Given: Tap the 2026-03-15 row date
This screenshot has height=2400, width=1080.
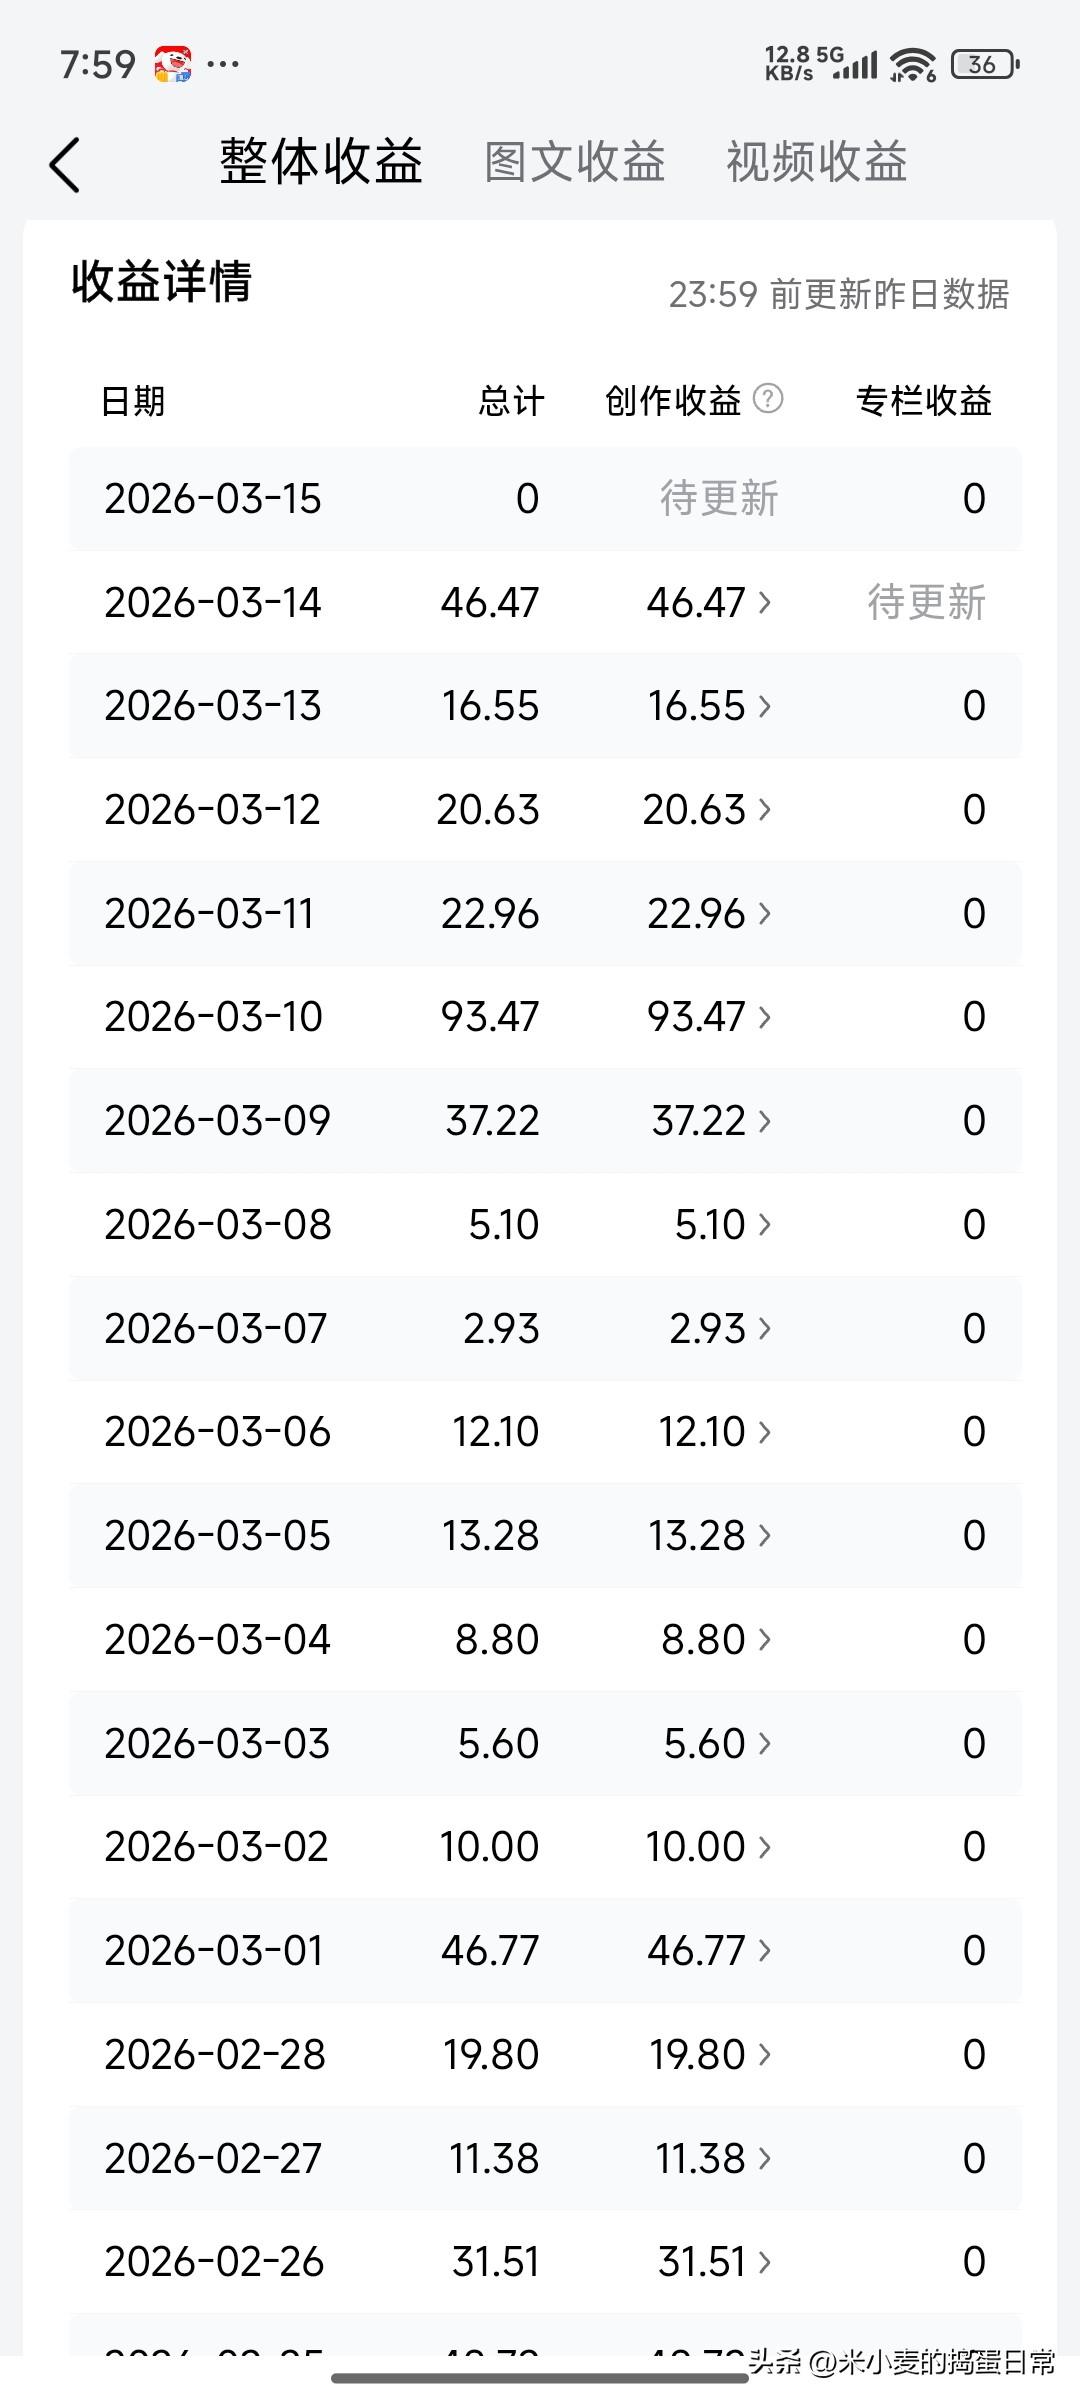Looking at the screenshot, I should click(213, 499).
